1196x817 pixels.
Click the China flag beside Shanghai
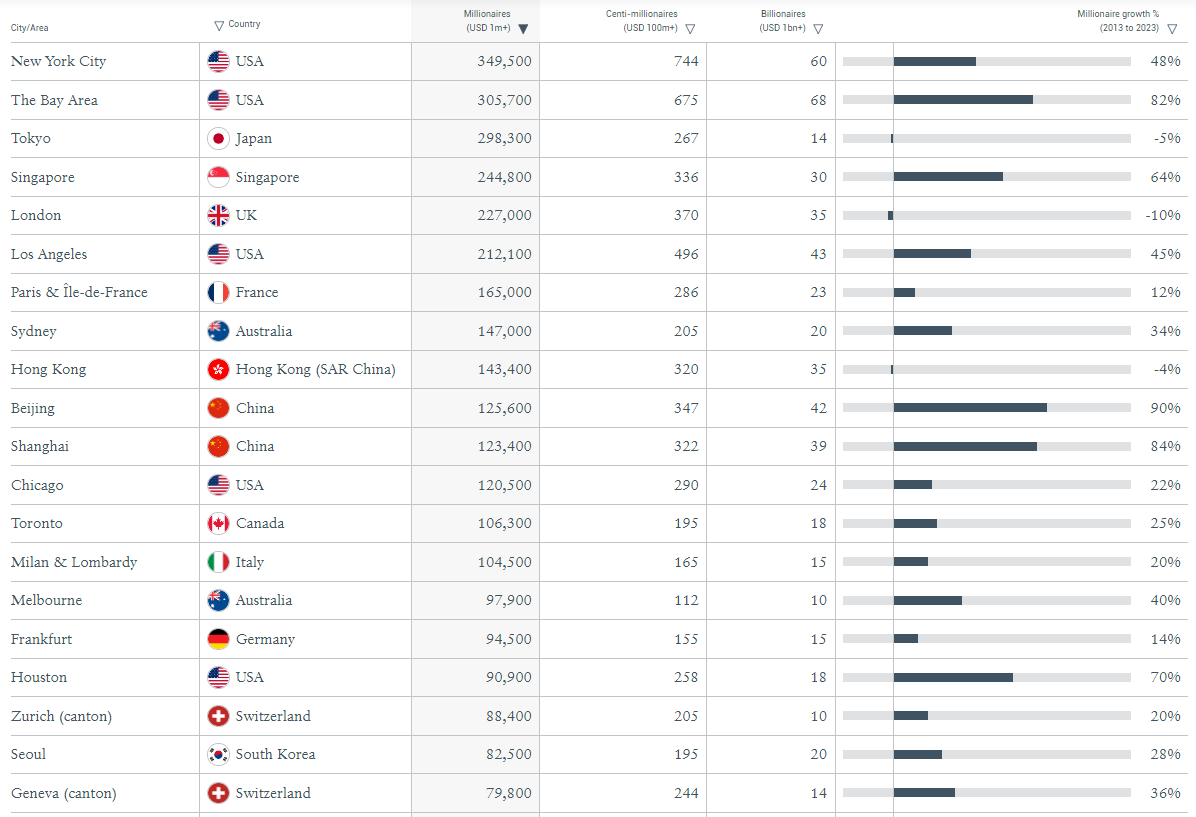coord(218,446)
